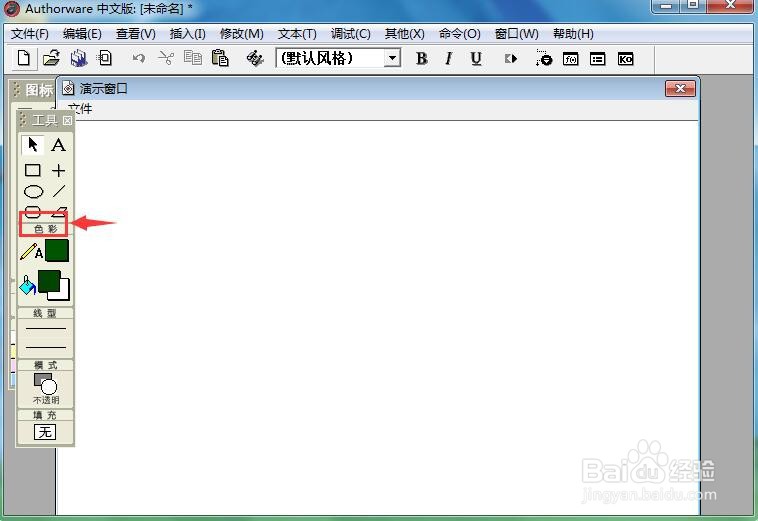Select the straight line plus tool

(x=58, y=170)
